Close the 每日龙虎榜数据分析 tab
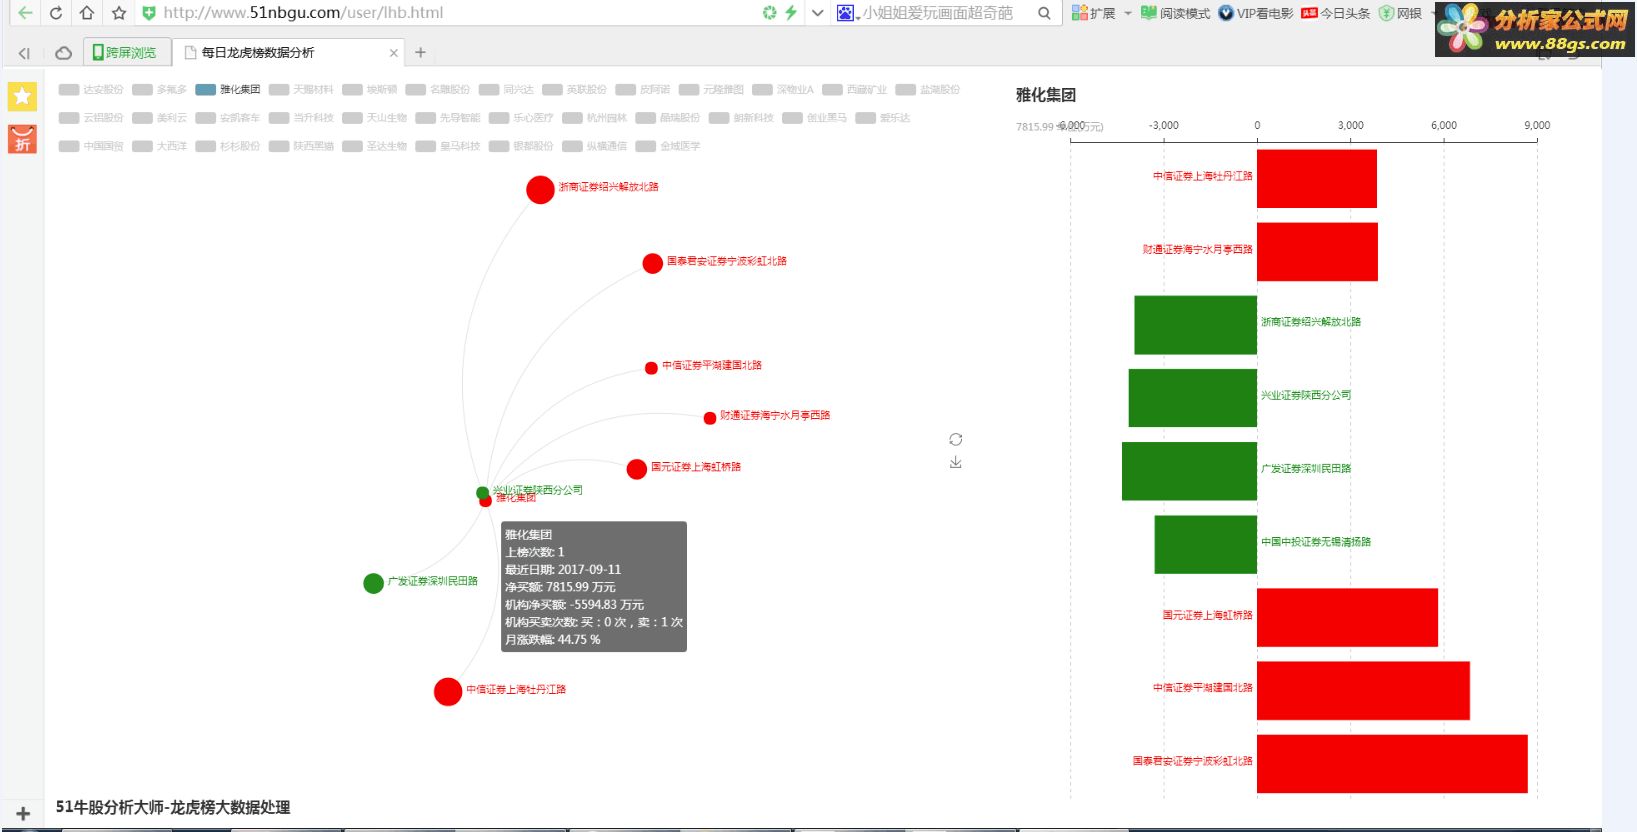 click(393, 53)
